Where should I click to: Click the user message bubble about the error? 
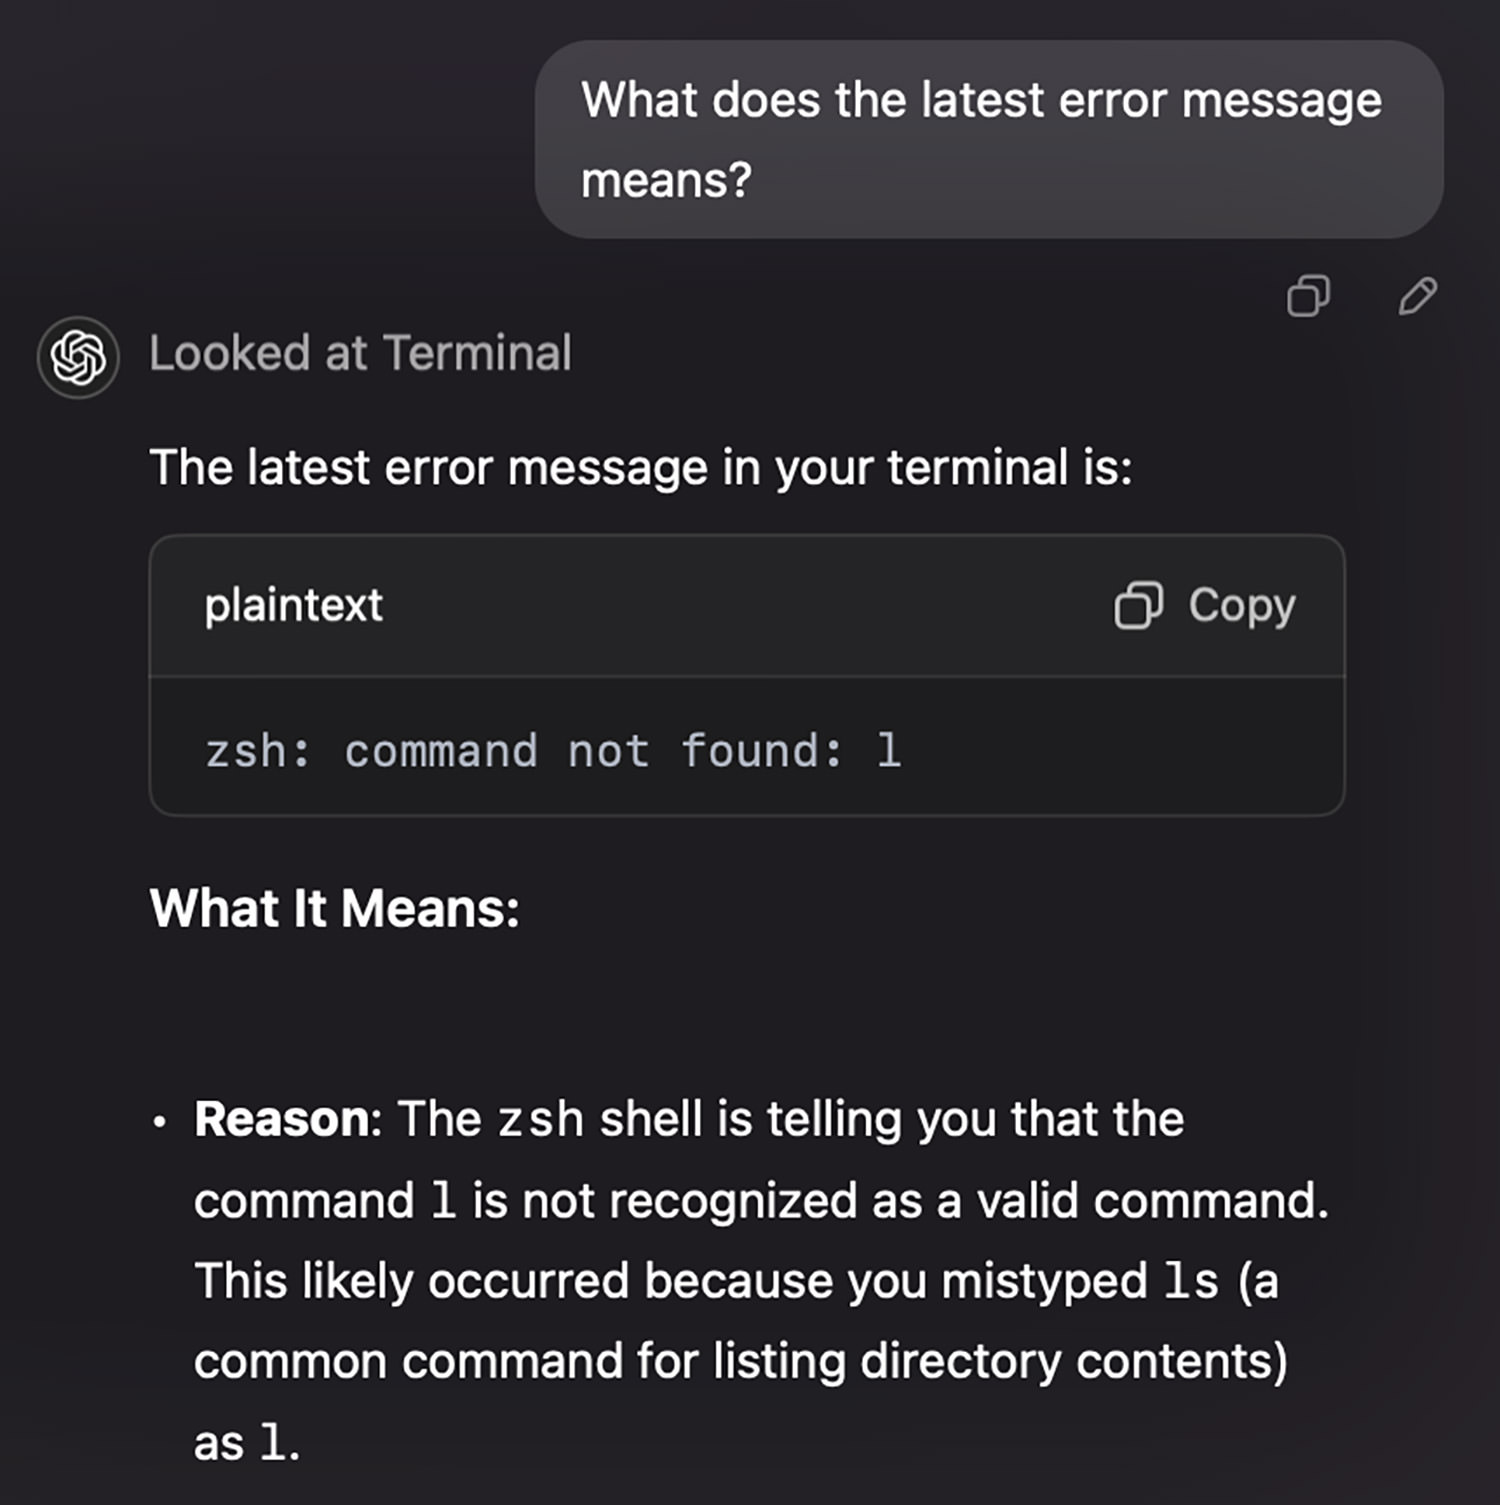[989, 139]
